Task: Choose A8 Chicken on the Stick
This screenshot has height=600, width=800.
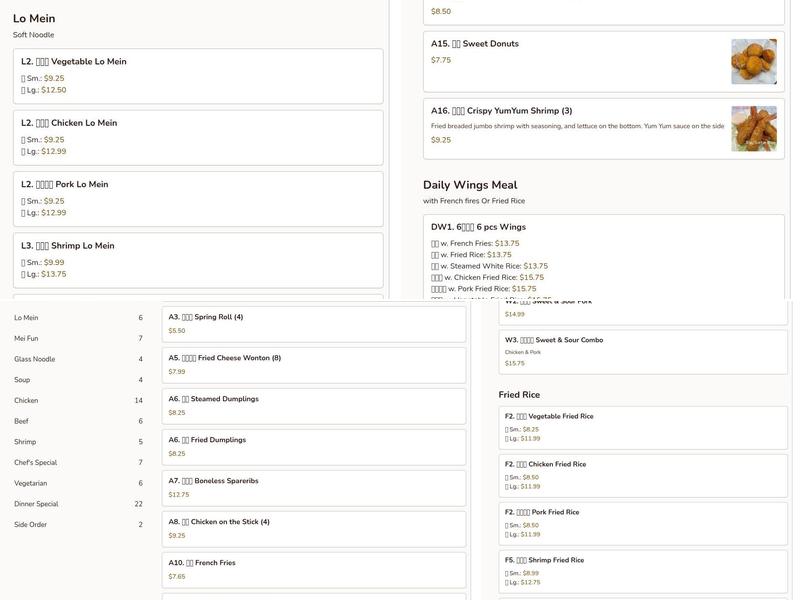Action: pyautogui.click(x=313, y=529)
